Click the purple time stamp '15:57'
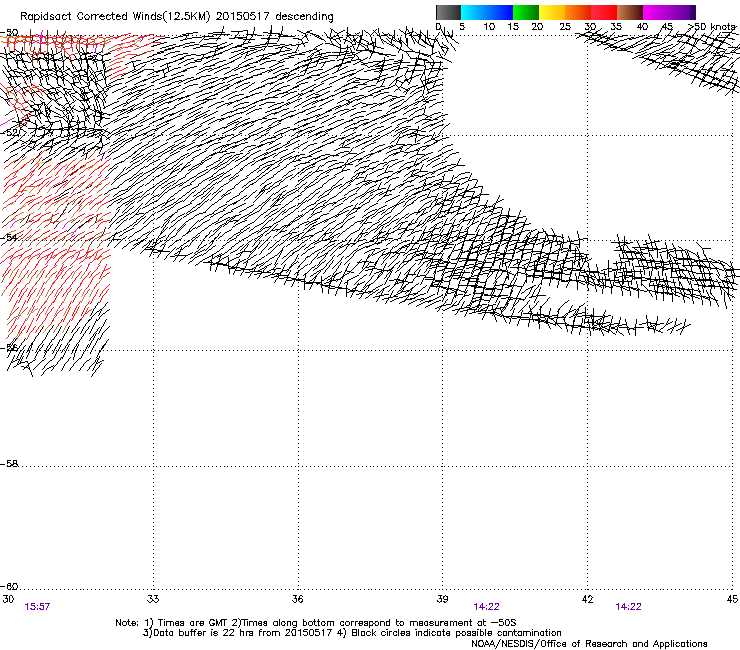The image size is (740, 650). coord(37,607)
